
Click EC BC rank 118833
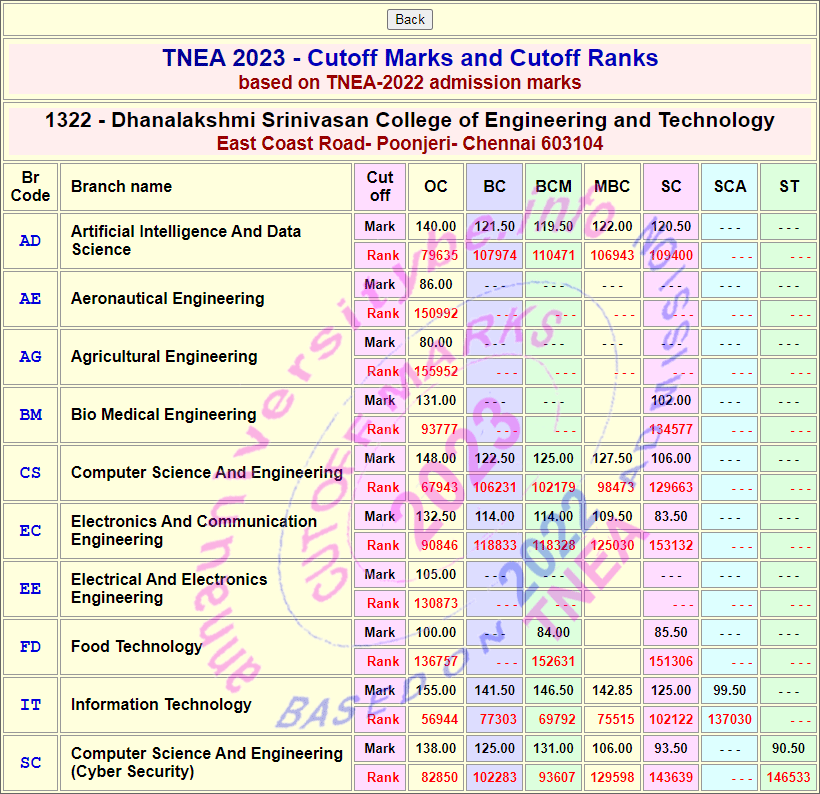pos(495,546)
